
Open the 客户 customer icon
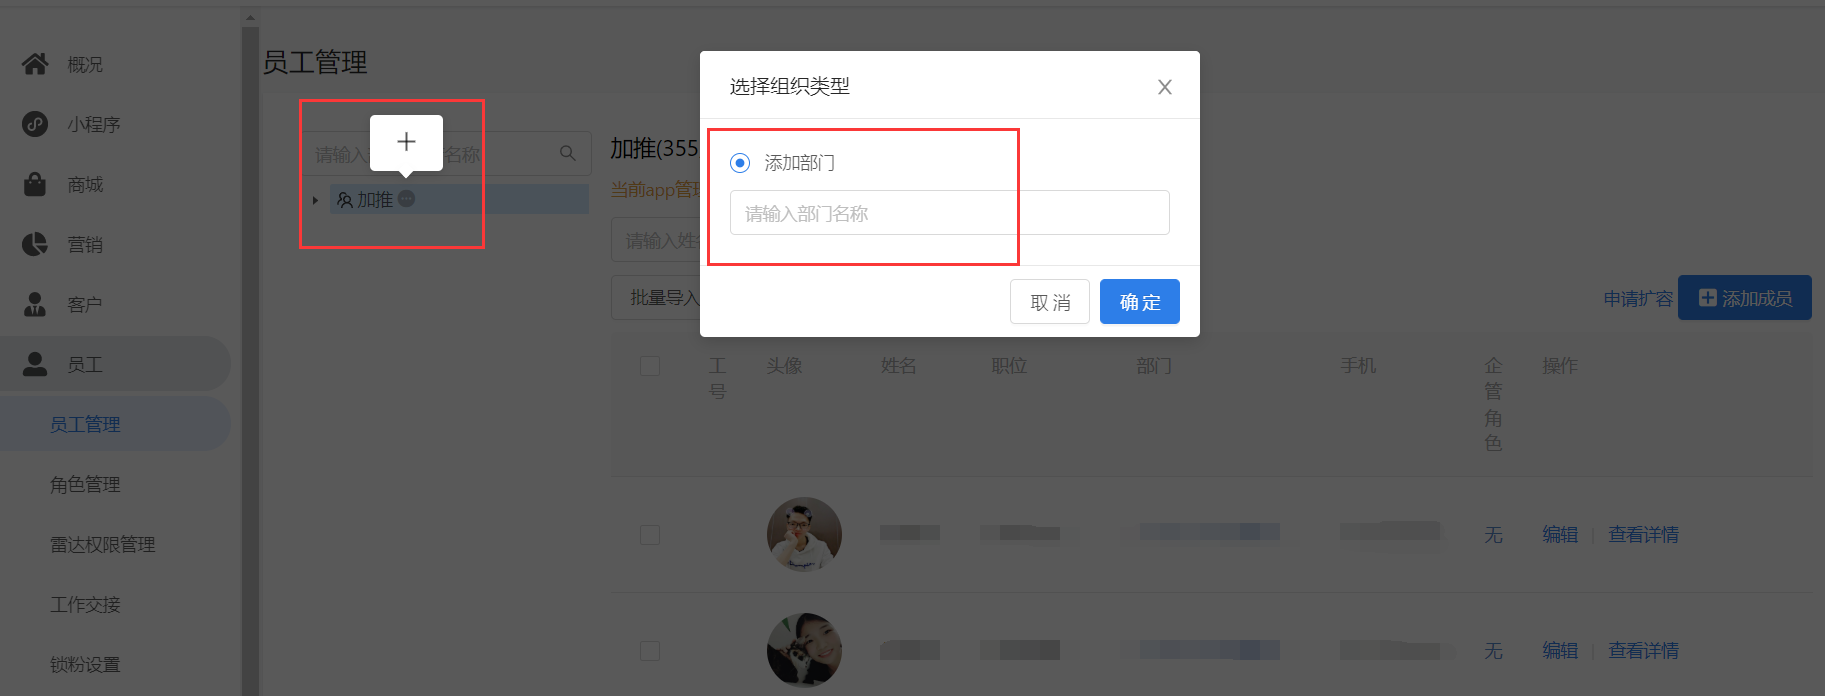35,304
